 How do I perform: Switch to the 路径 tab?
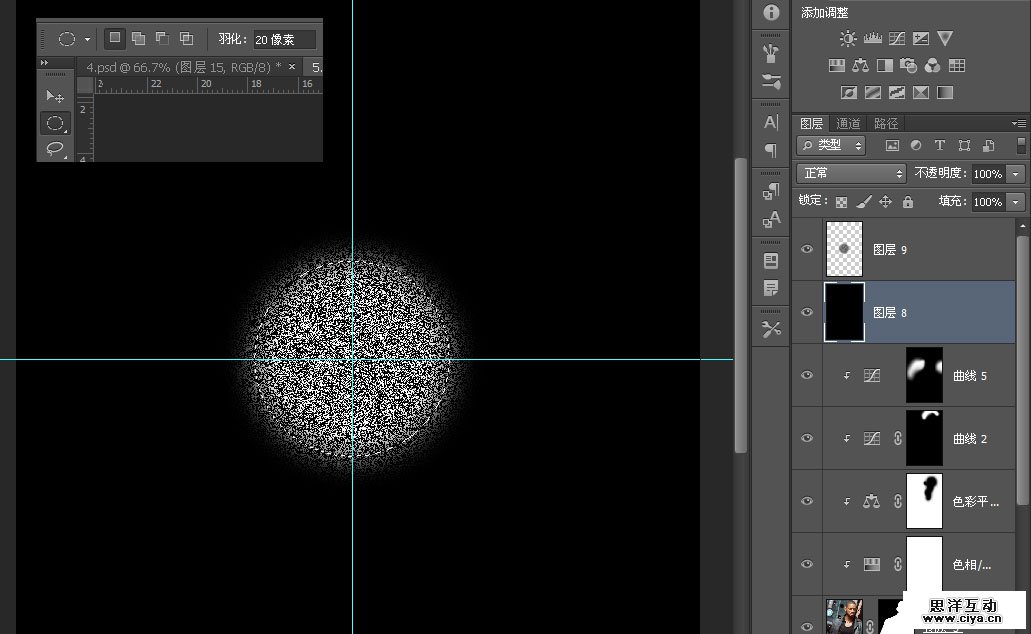click(886, 124)
